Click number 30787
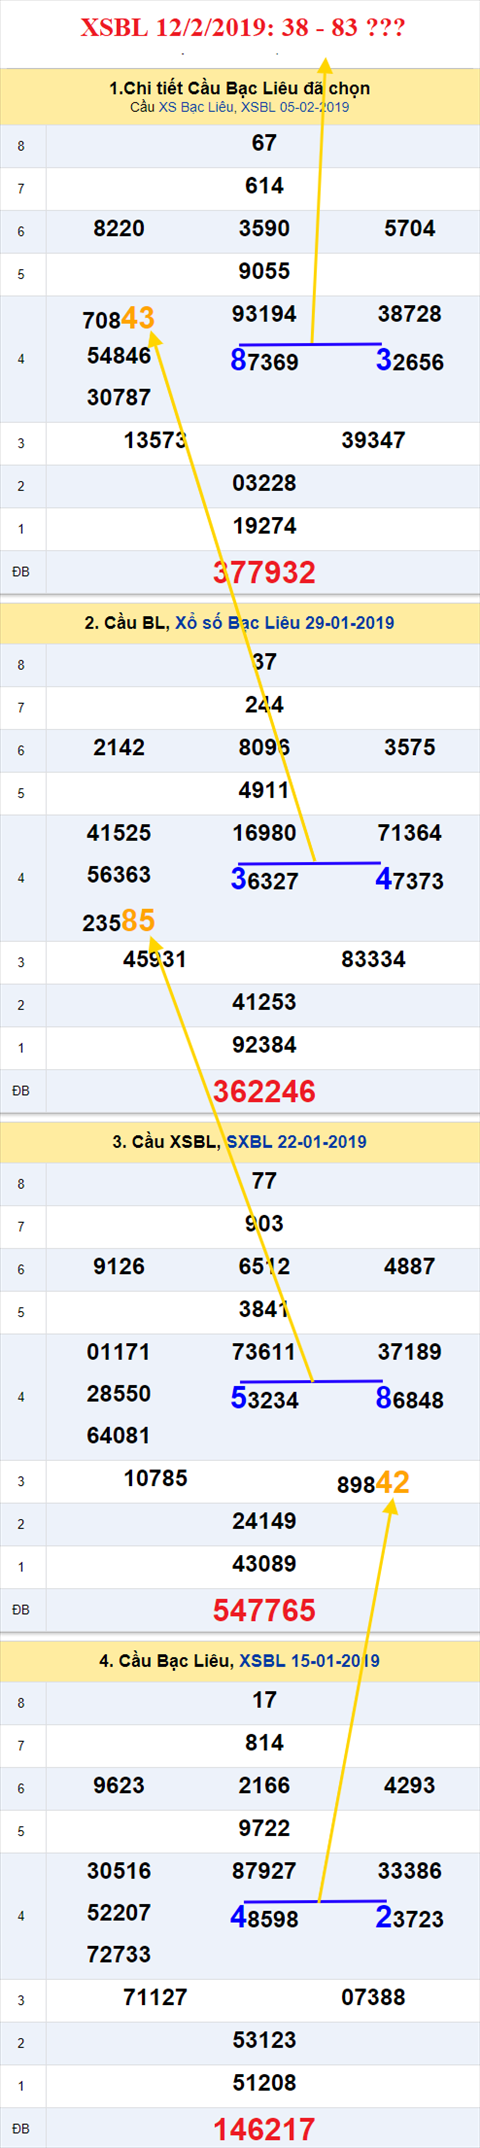This screenshot has height=2148, width=480. (x=119, y=398)
